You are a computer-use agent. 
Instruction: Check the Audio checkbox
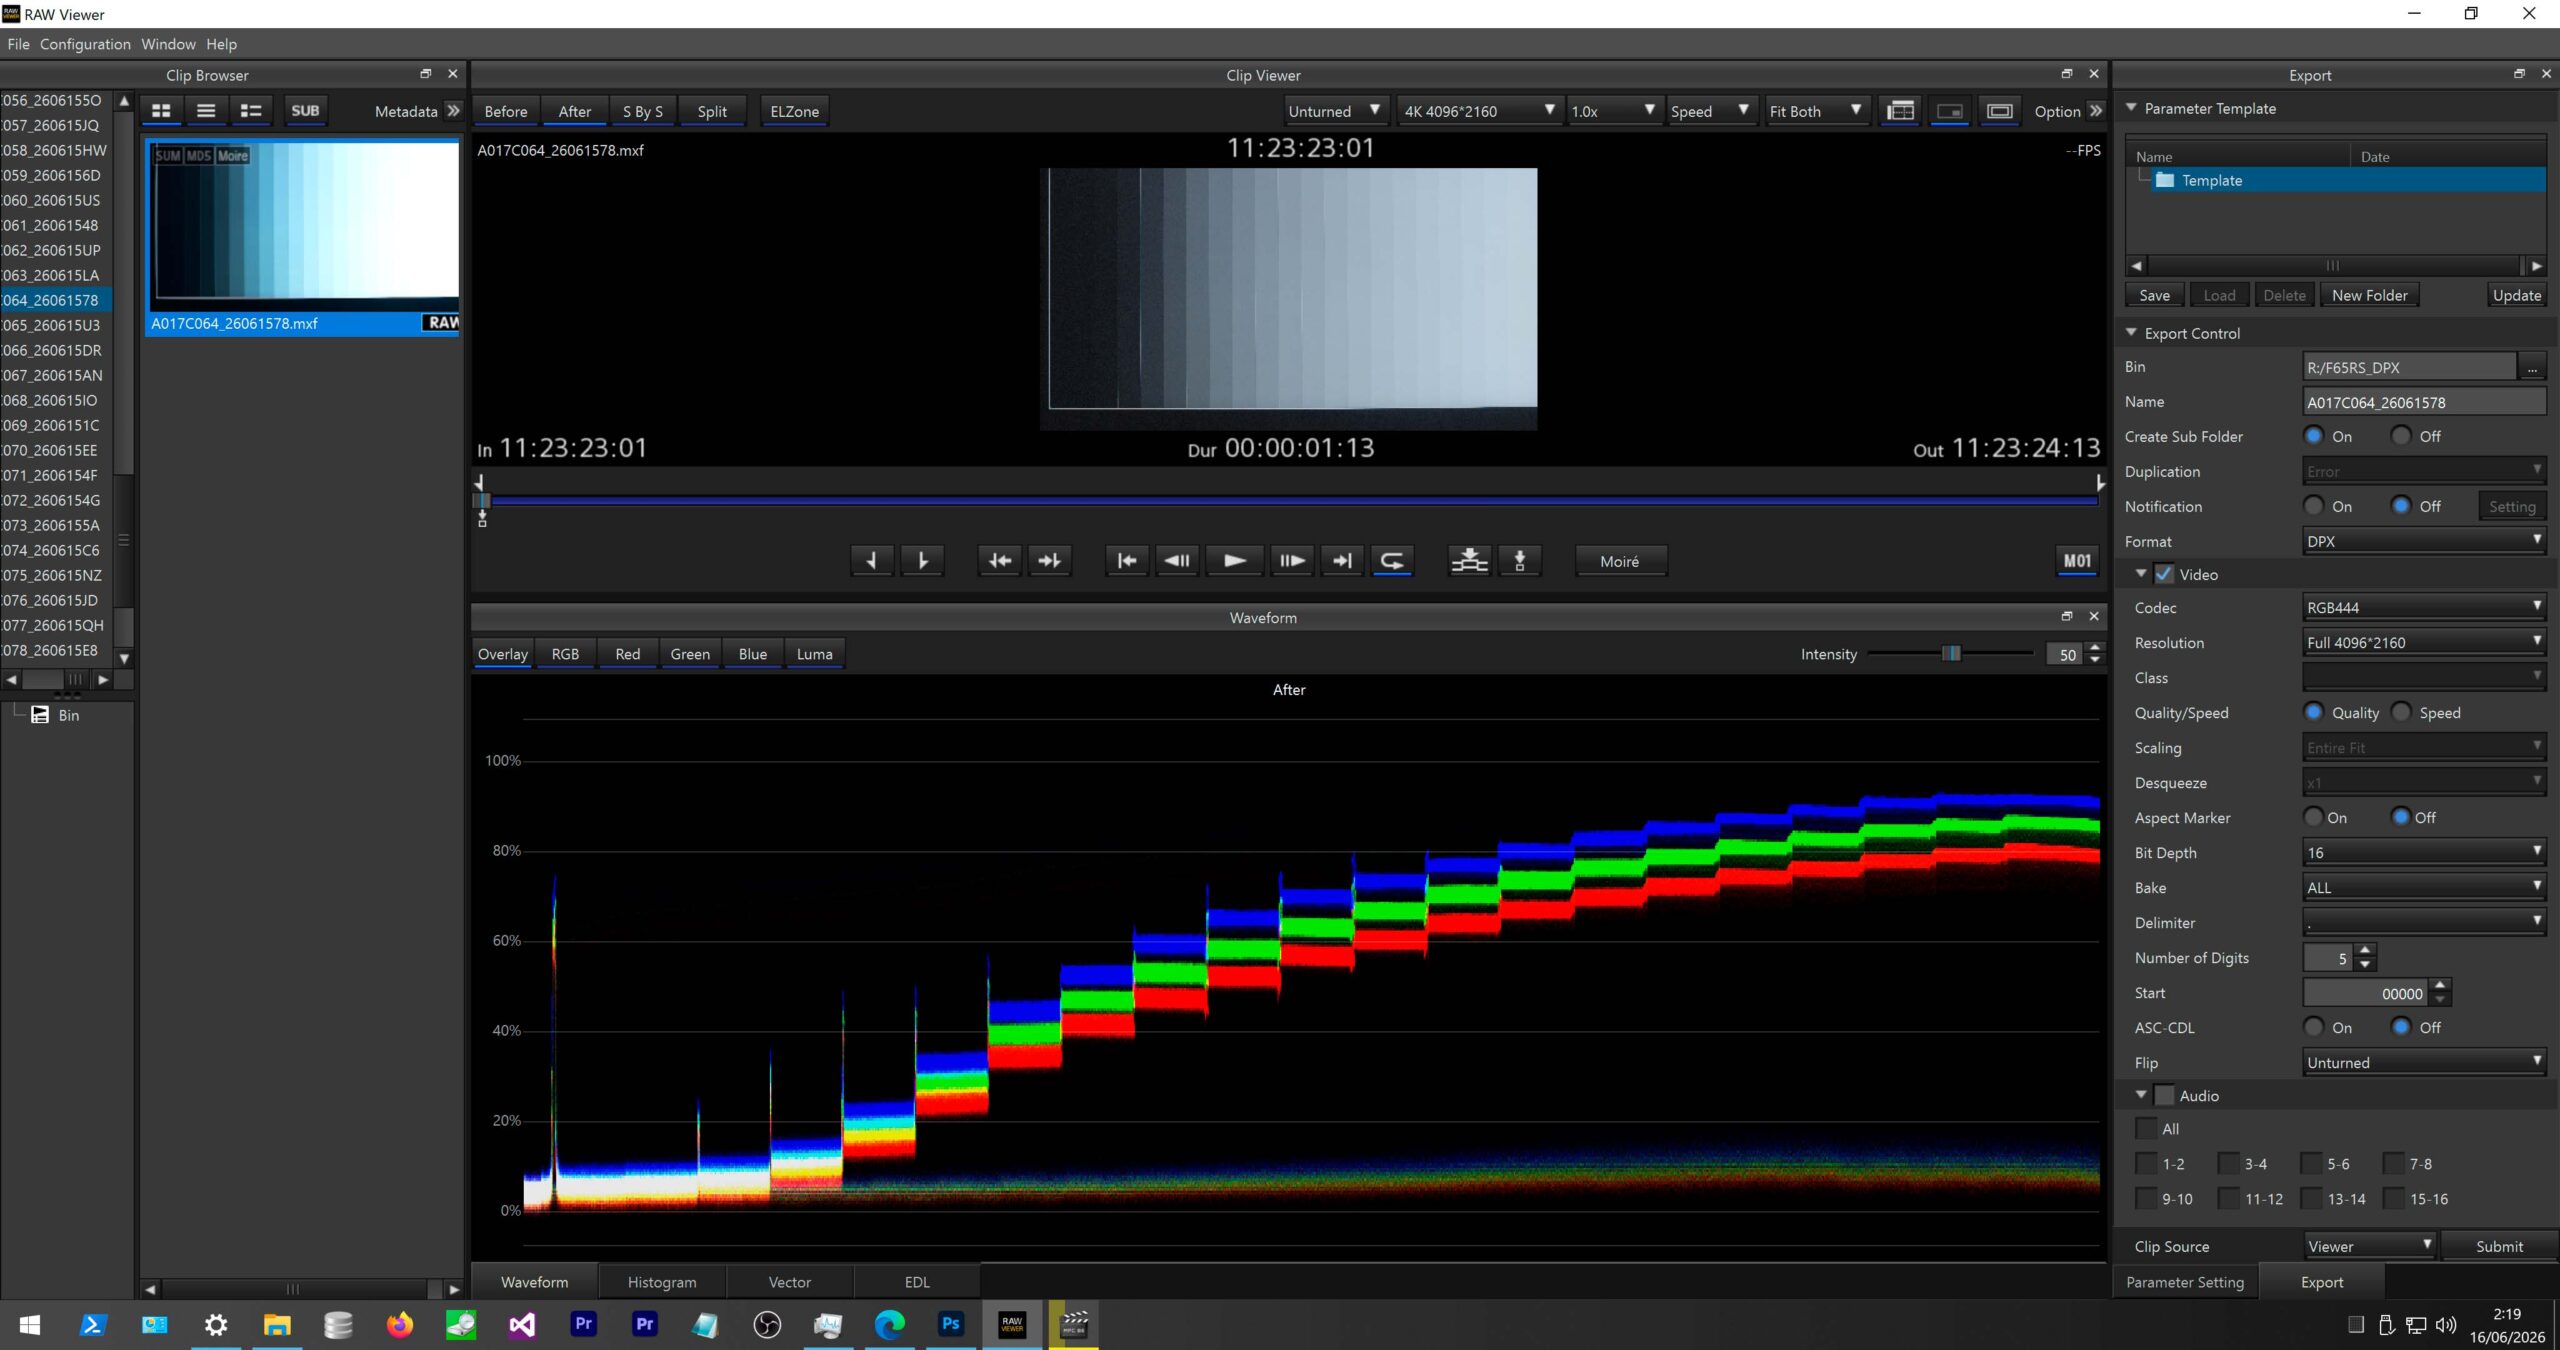click(2164, 1095)
